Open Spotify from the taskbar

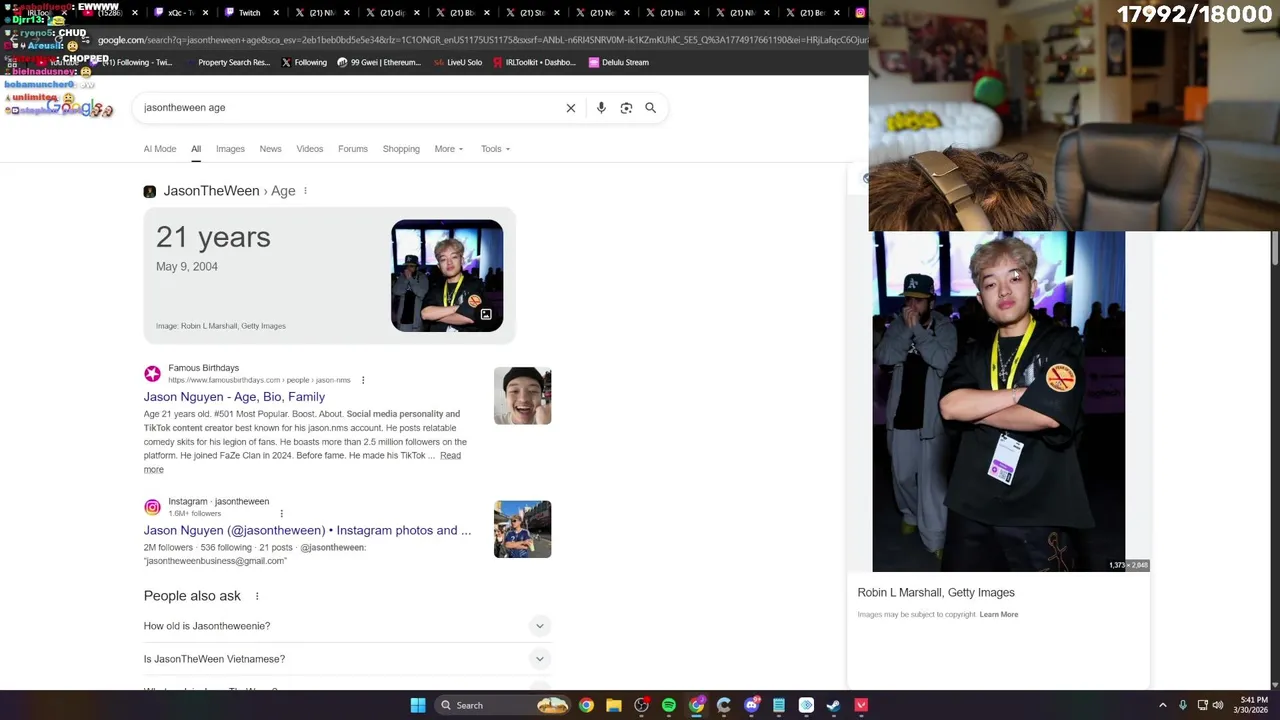669,705
